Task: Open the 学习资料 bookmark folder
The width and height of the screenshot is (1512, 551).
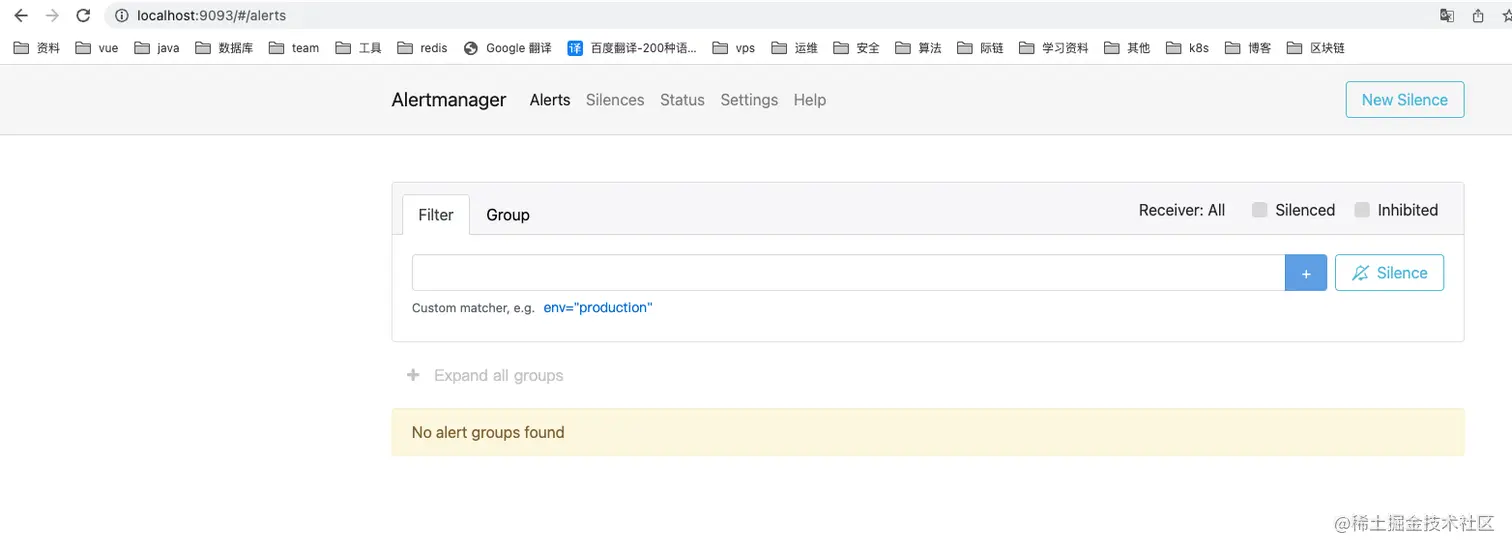Action: (1054, 48)
